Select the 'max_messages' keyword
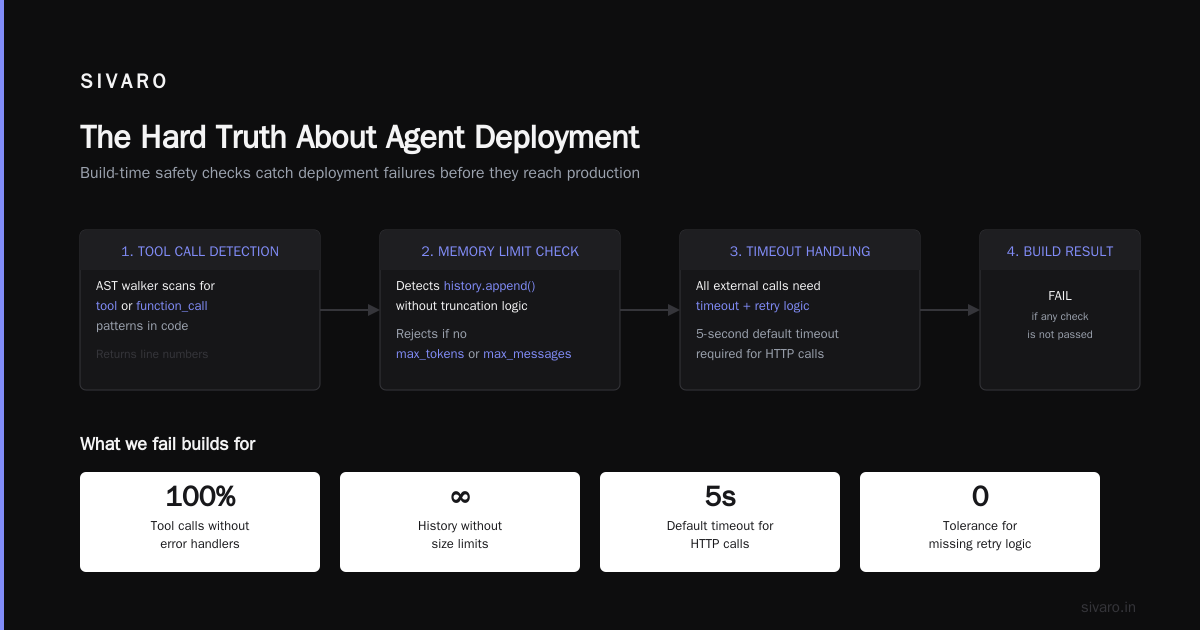The height and width of the screenshot is (630, 1200). point(527,354)
